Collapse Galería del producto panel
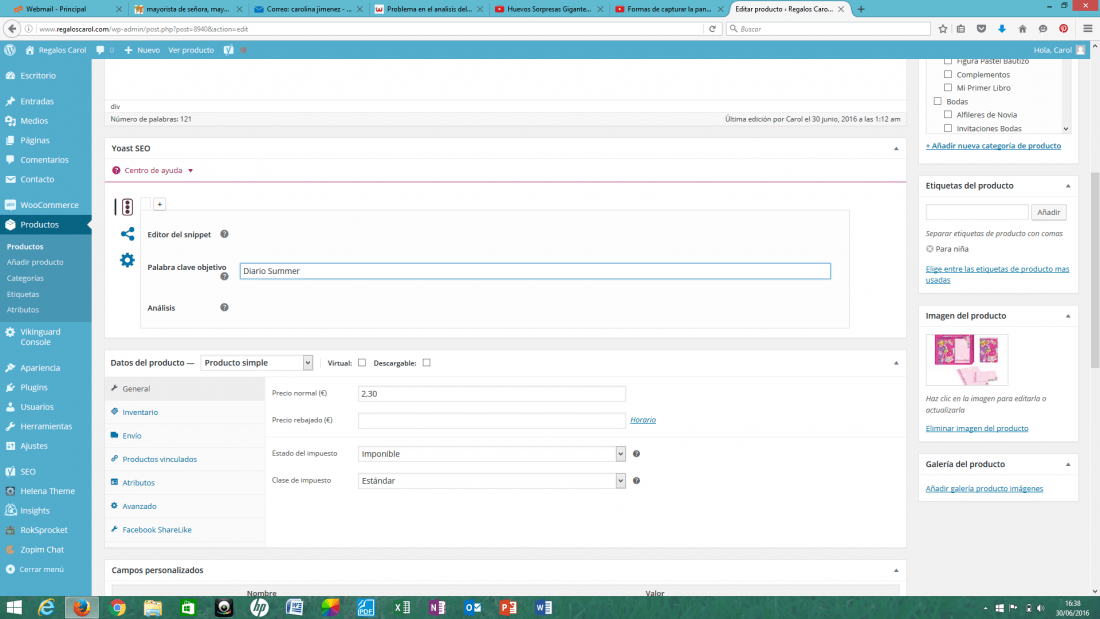This screenshot has width=1100, height=619. click(1068, 464)
